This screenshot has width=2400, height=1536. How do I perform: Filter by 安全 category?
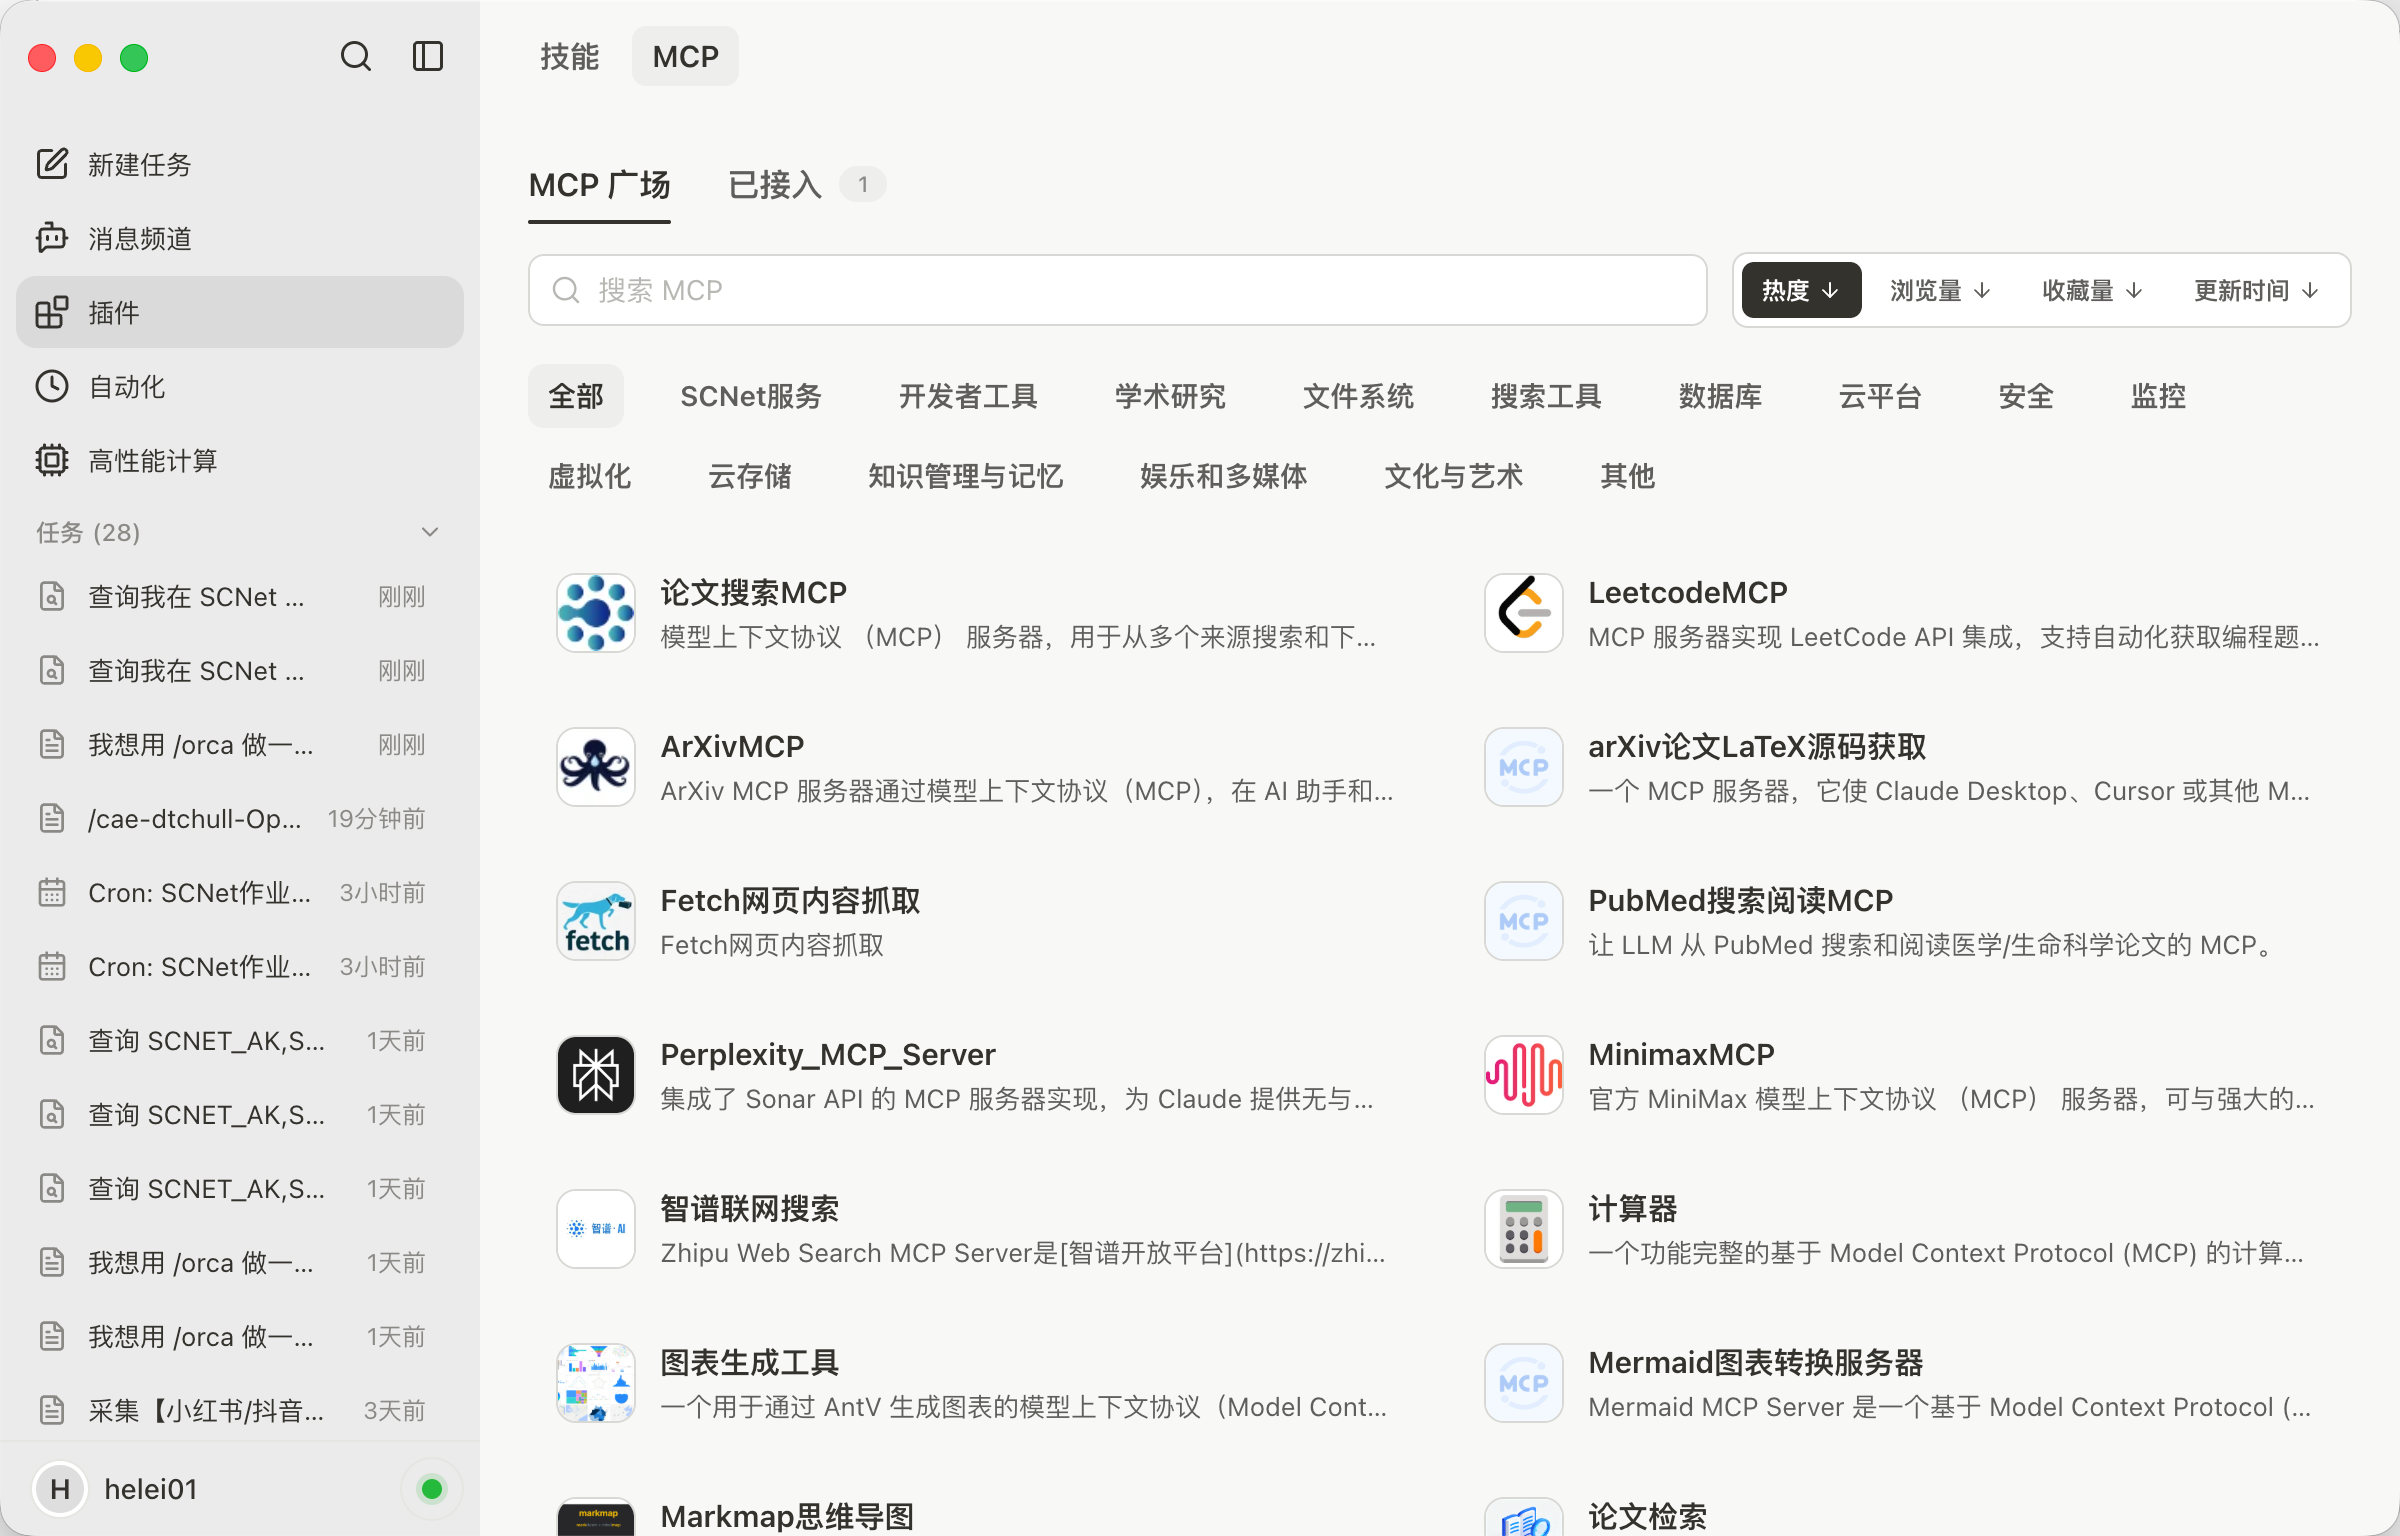[x=2026, y=396]
